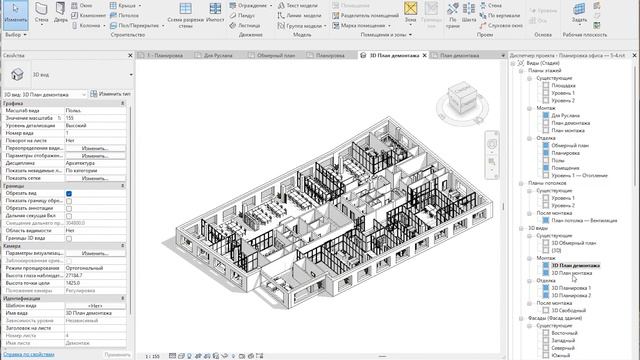Click Изменить for Параметры отображения
This screenshot has height=360, width=640.
tap(95, 156)
